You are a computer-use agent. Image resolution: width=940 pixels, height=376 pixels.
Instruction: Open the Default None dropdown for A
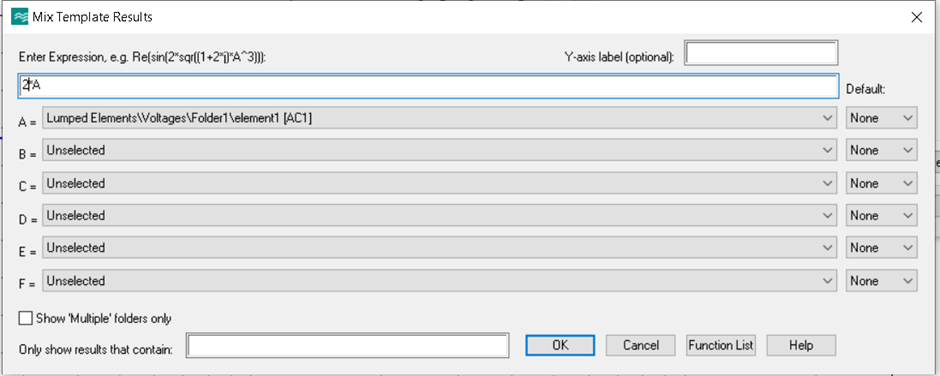(881, 118)
